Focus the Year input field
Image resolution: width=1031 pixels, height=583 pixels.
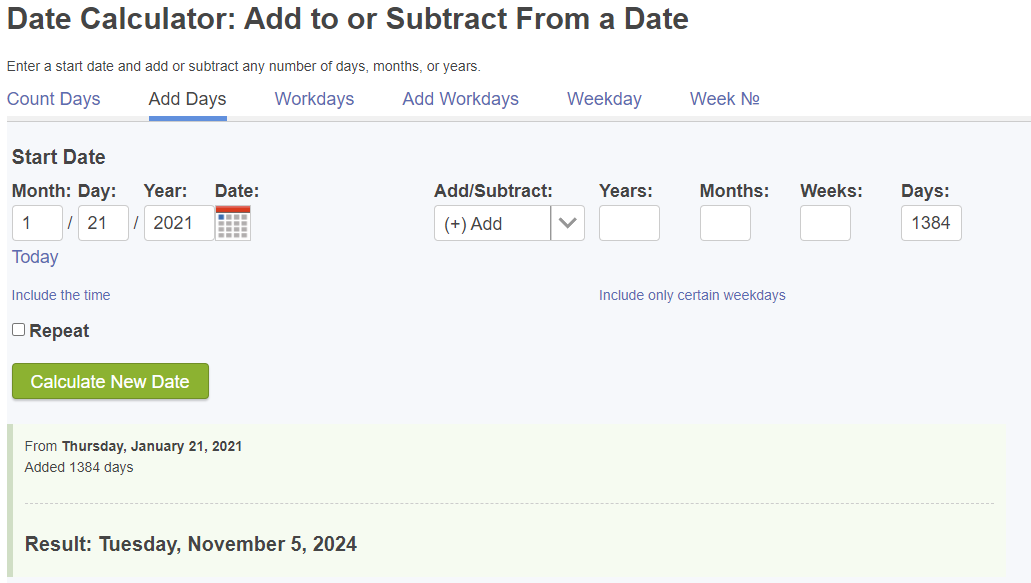(x=179, y=223)
